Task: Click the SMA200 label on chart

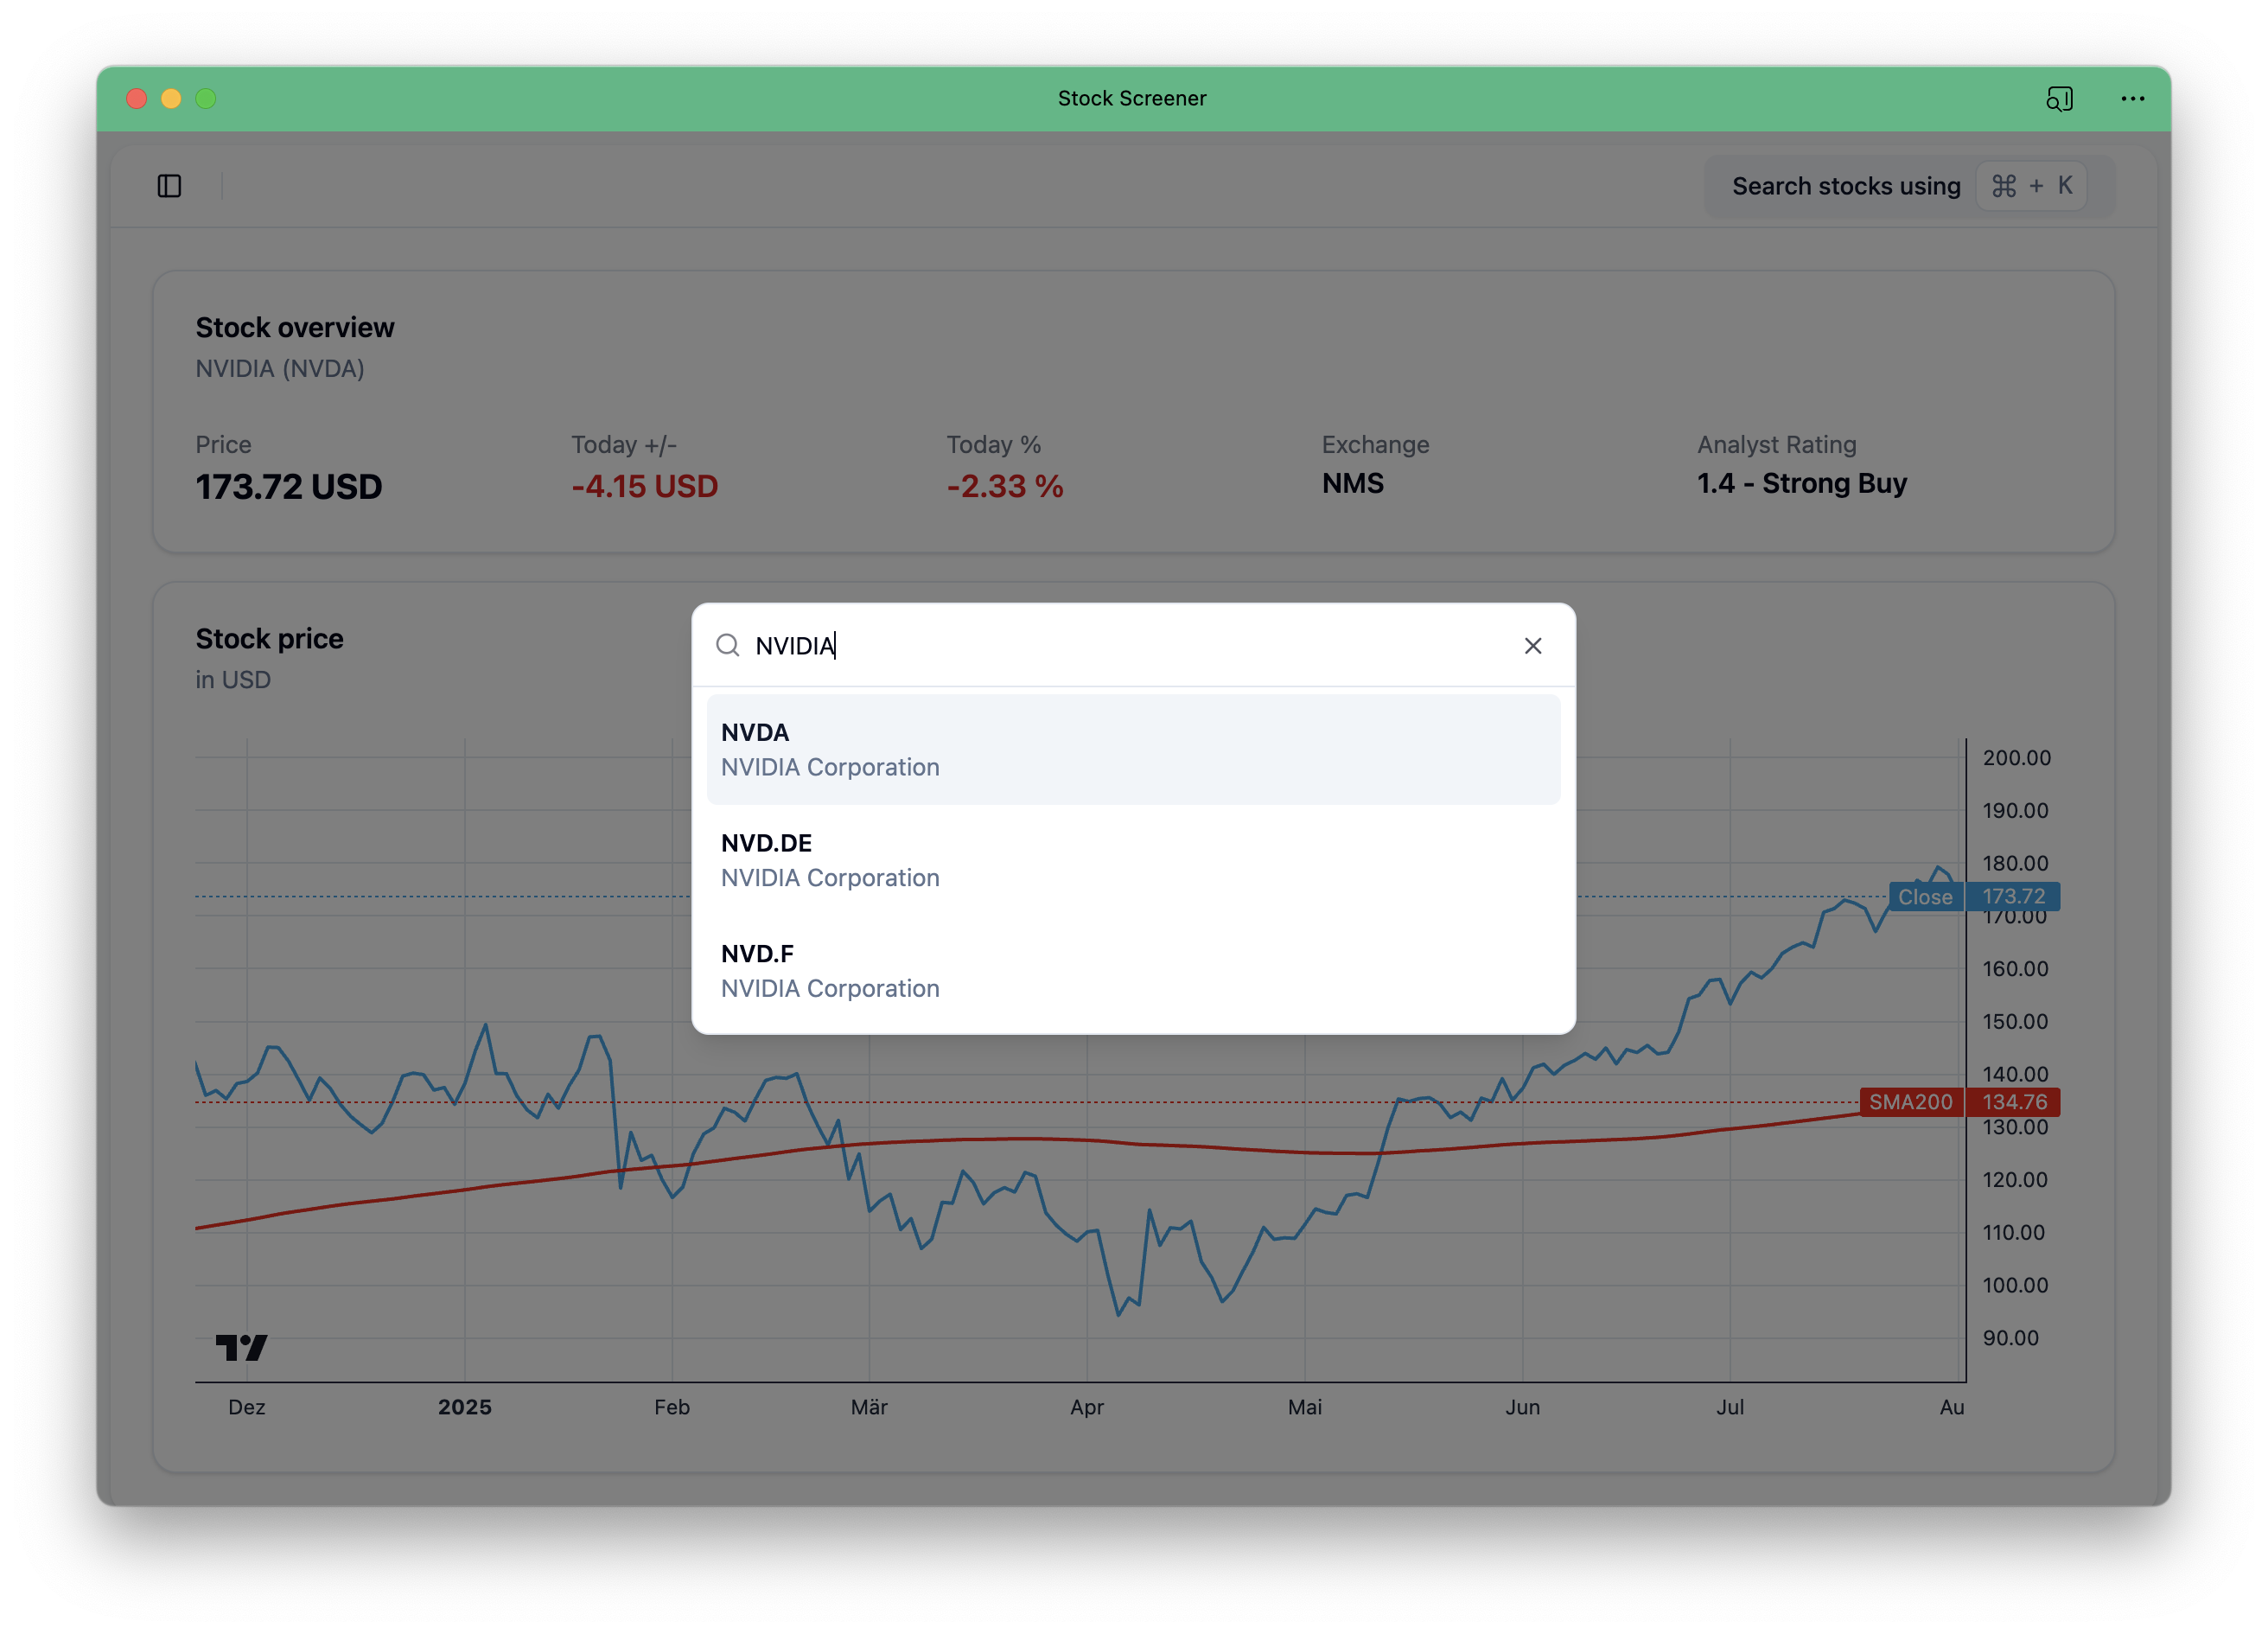Action: [x=1910, y=1102]
